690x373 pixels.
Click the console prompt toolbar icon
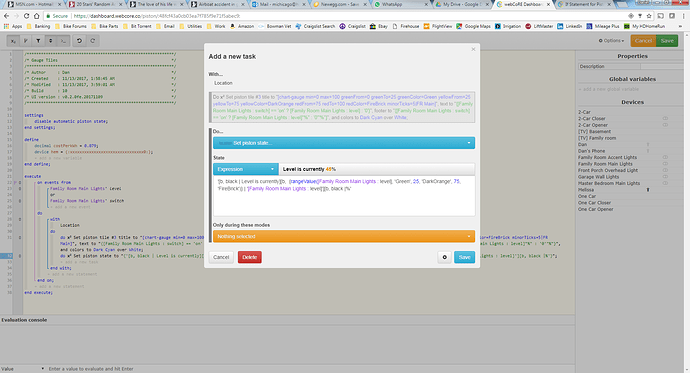click(63, 41)
